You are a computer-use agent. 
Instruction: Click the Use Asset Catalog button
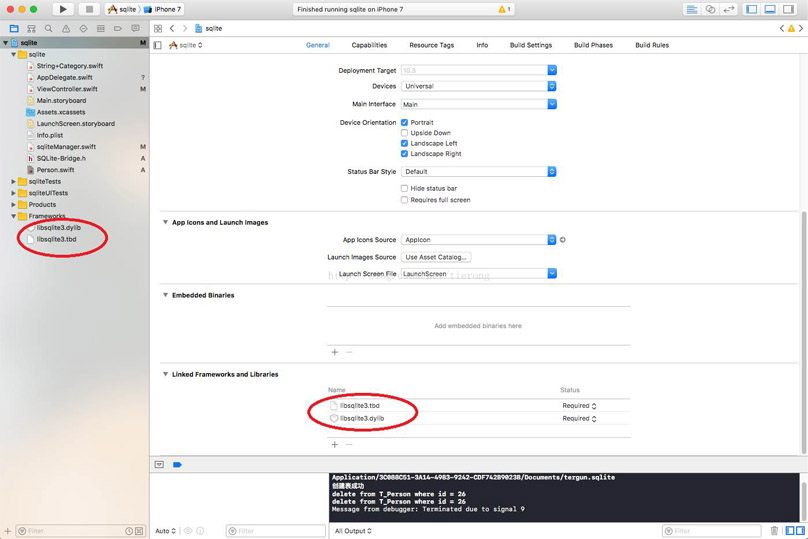click(436, 257)
